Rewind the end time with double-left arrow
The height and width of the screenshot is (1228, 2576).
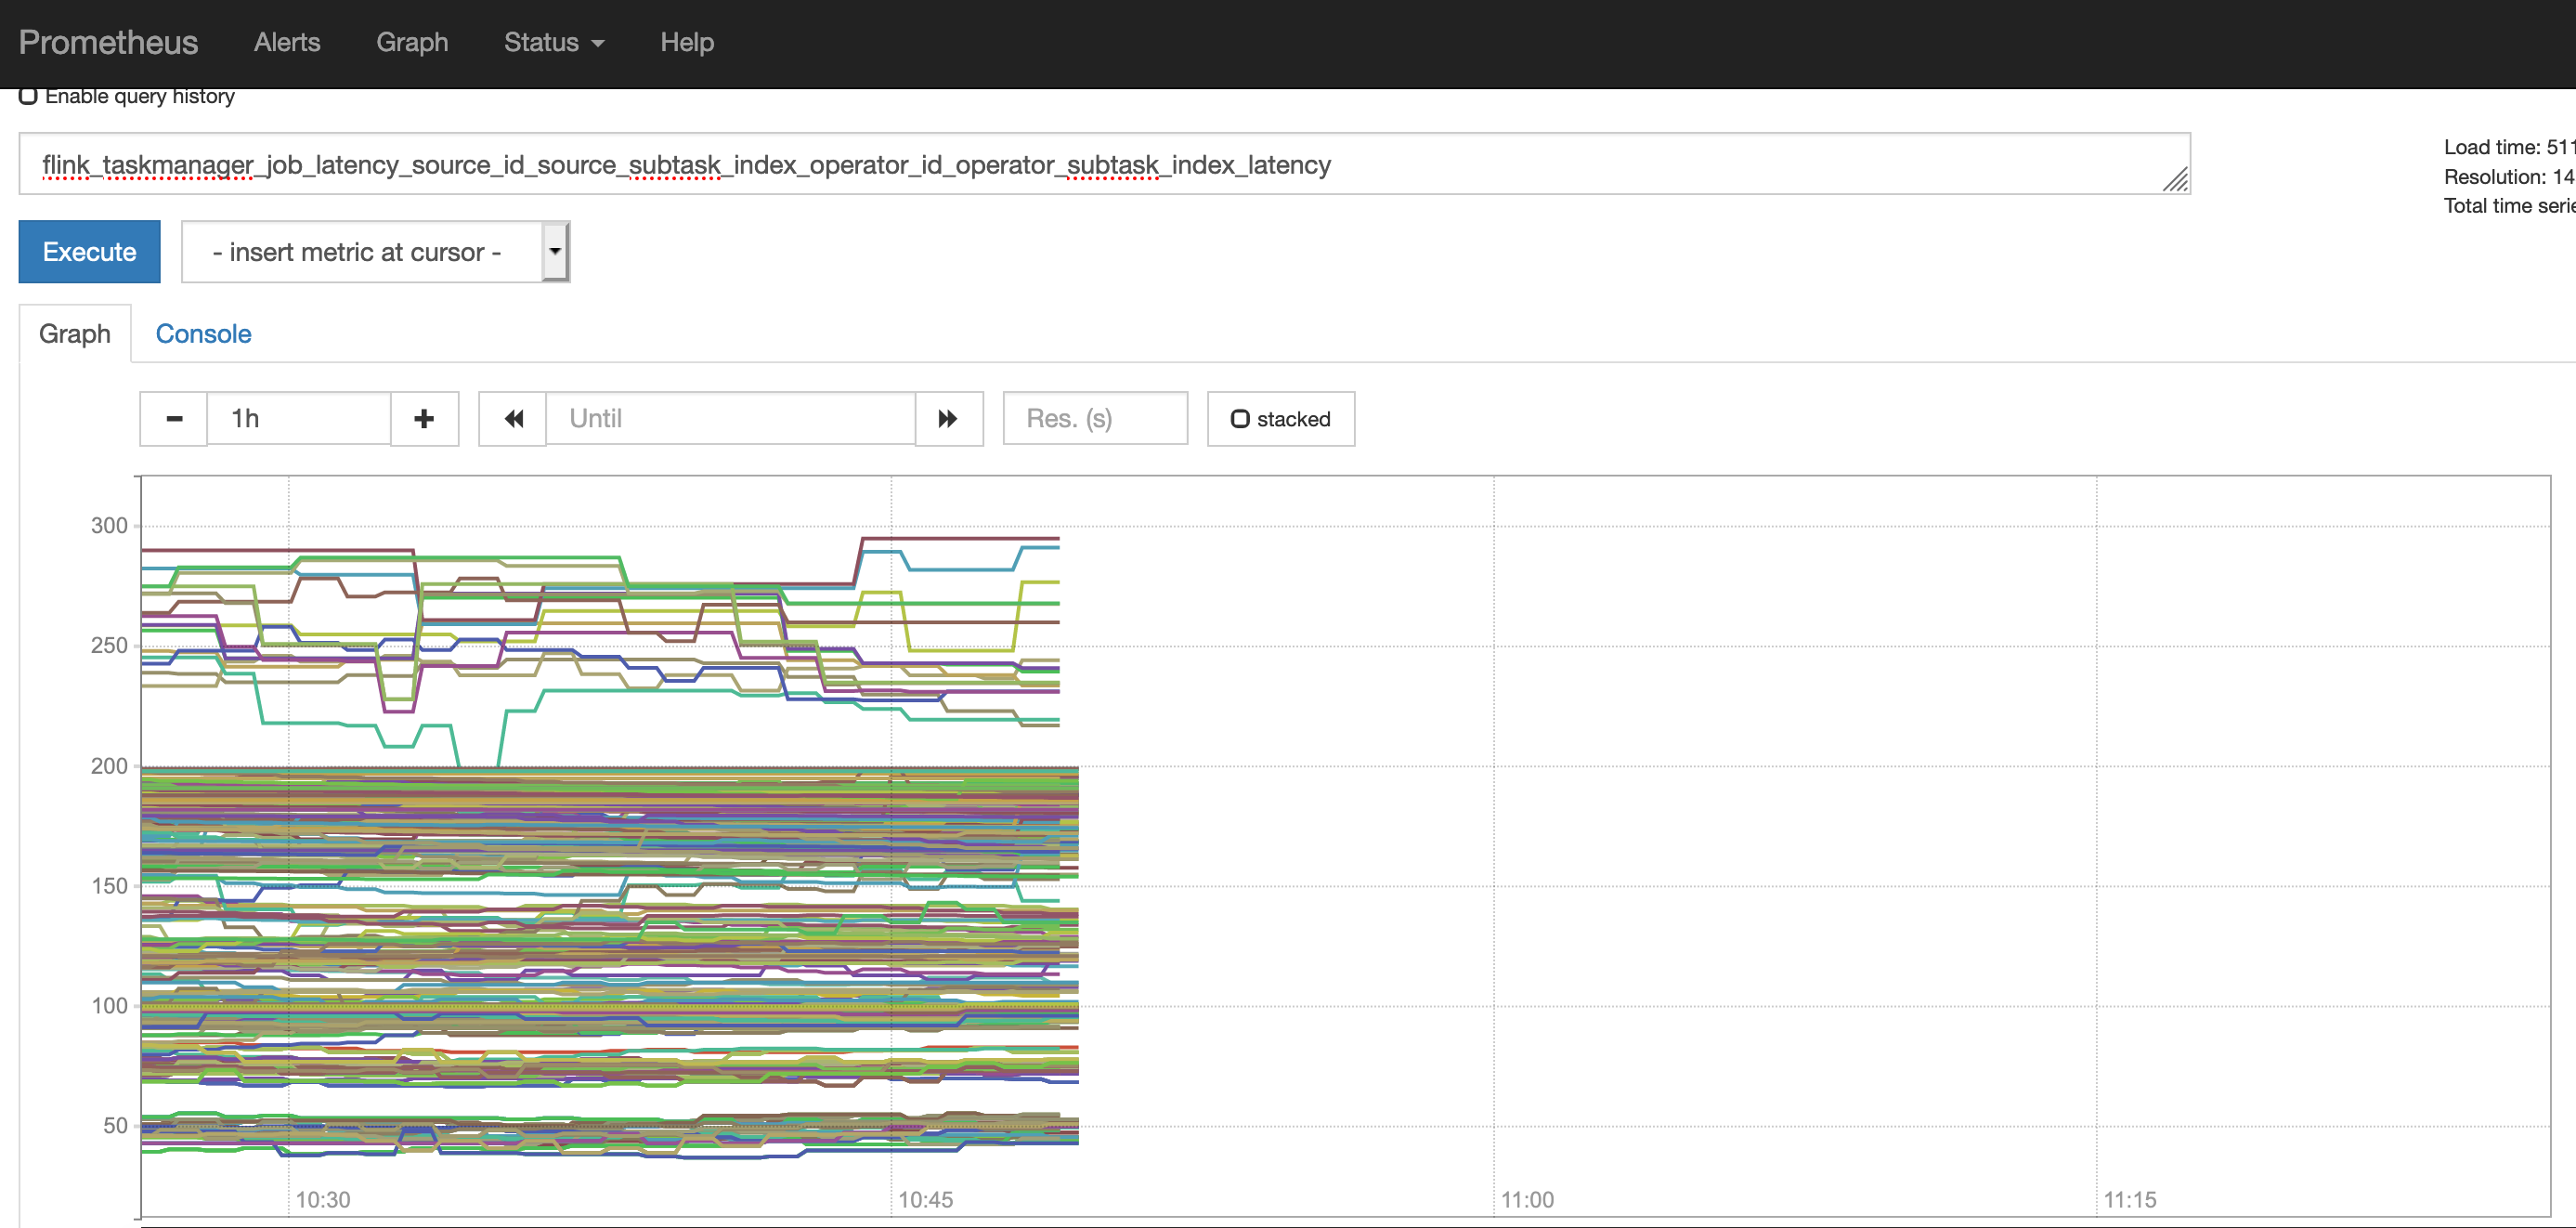(513, 419)
